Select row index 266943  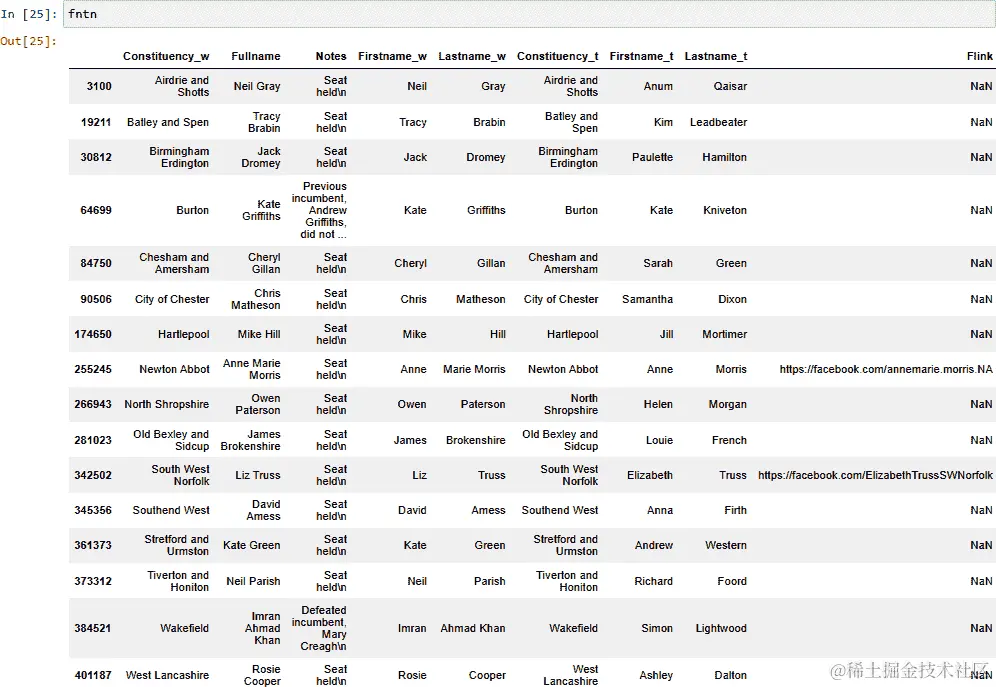pos(93,404)
